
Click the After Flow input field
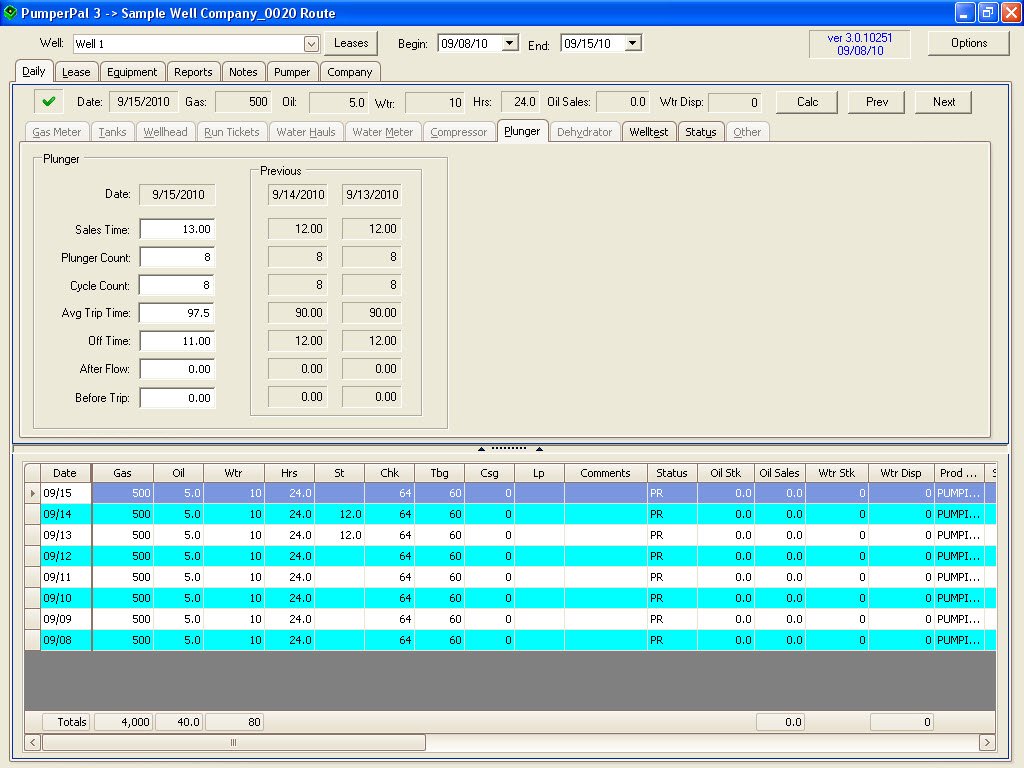[x=177, y=369]
